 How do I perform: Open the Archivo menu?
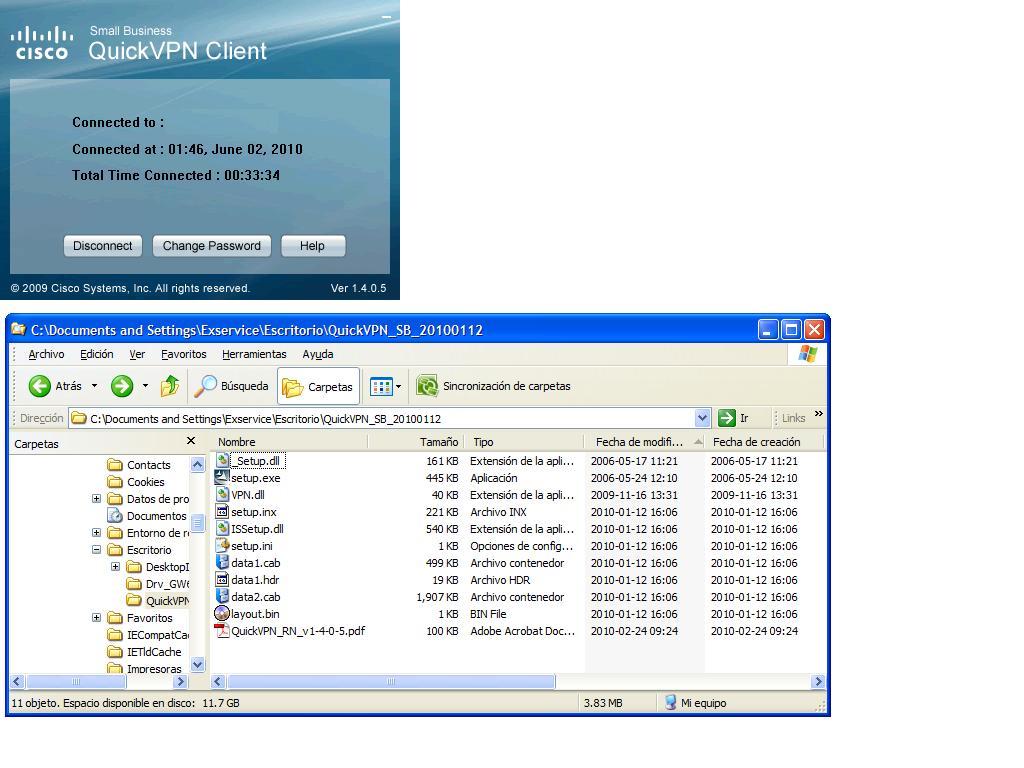point(46,354)
